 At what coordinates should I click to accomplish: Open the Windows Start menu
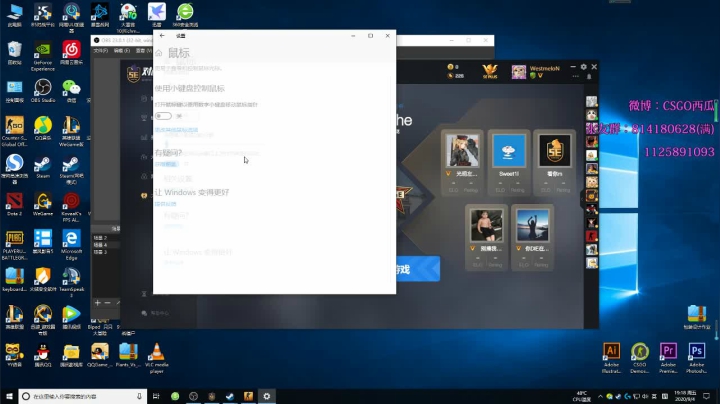click(x=9, y=396)
